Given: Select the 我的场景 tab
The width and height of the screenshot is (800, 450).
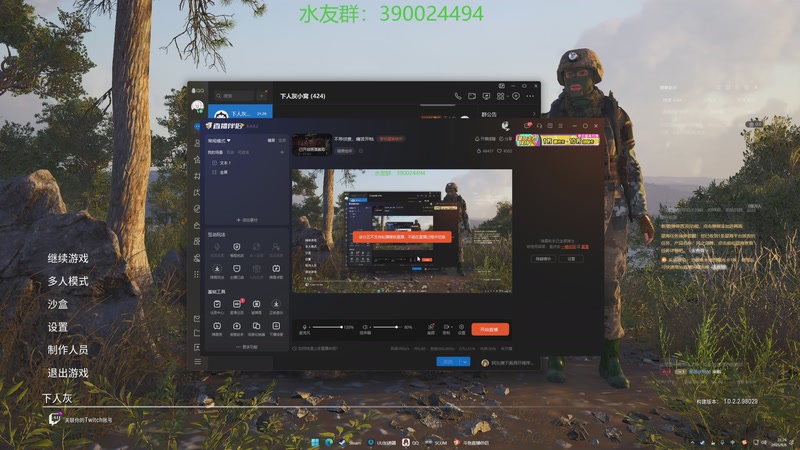Looking at the screenshot, I should point(215,152).
